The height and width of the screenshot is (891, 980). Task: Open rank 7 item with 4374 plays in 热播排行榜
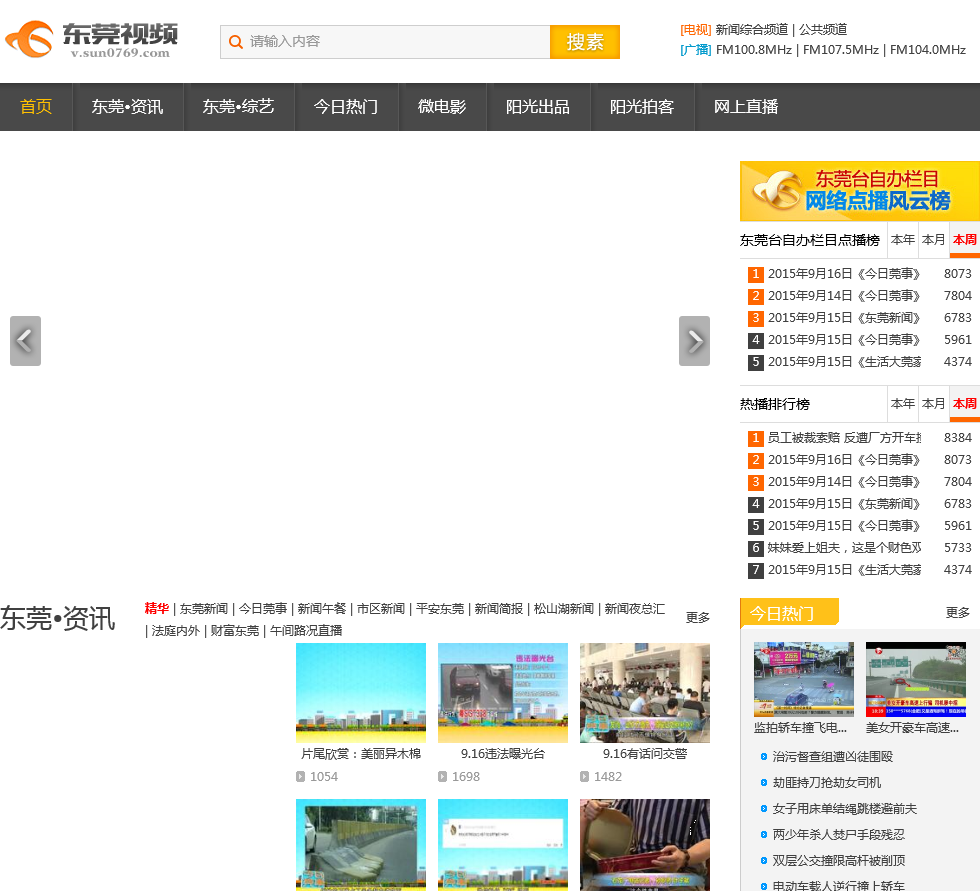(844, 570)
